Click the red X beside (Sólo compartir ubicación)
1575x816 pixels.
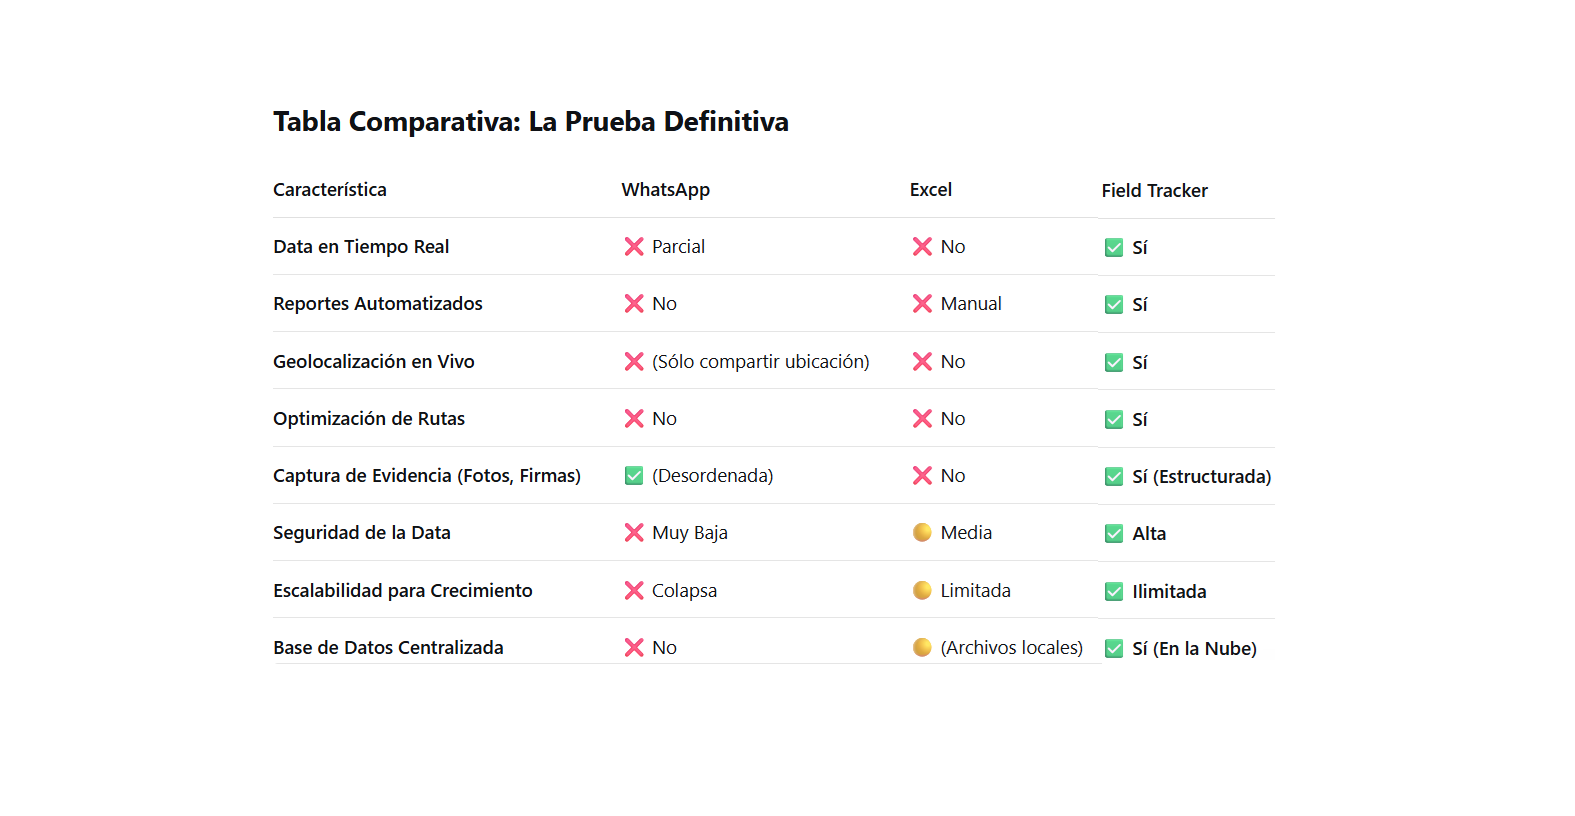pyautogui.click(x=634, y=362)
